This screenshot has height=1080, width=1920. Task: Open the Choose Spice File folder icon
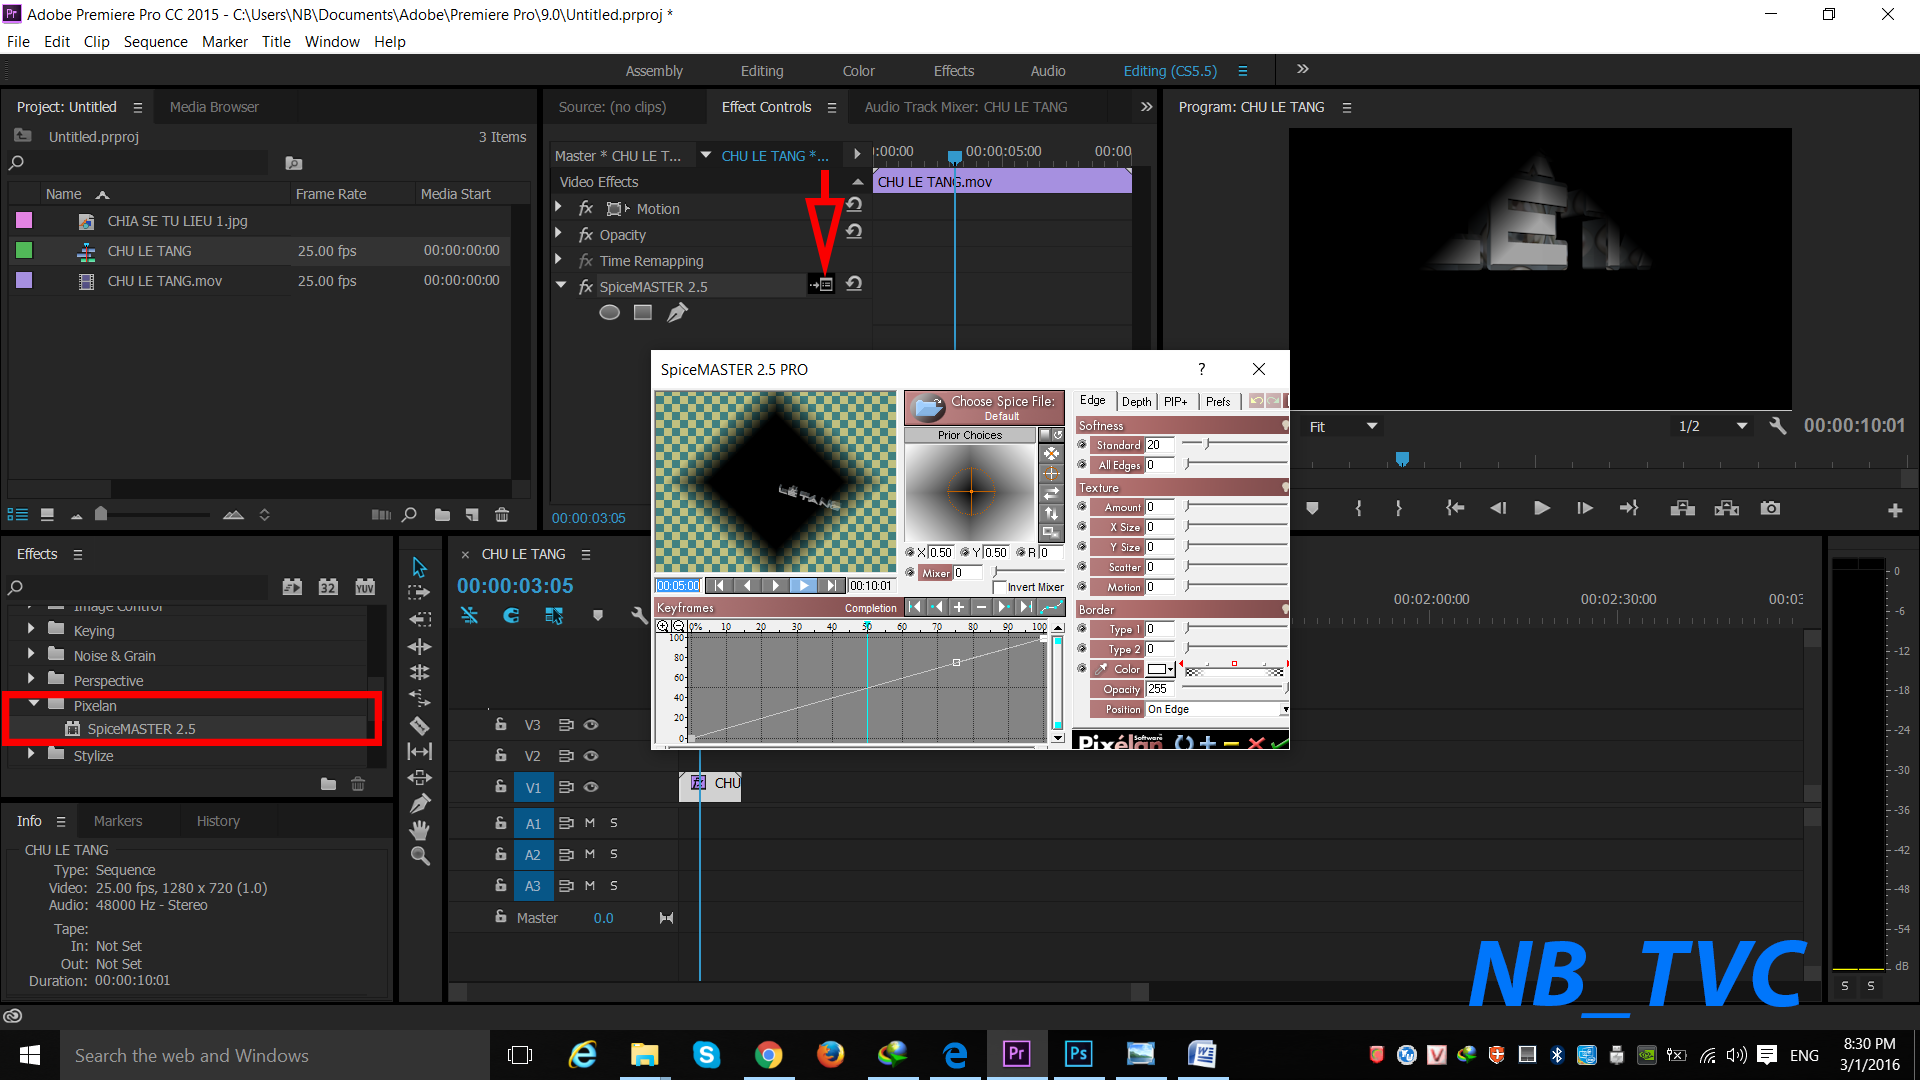coord(929,407)
